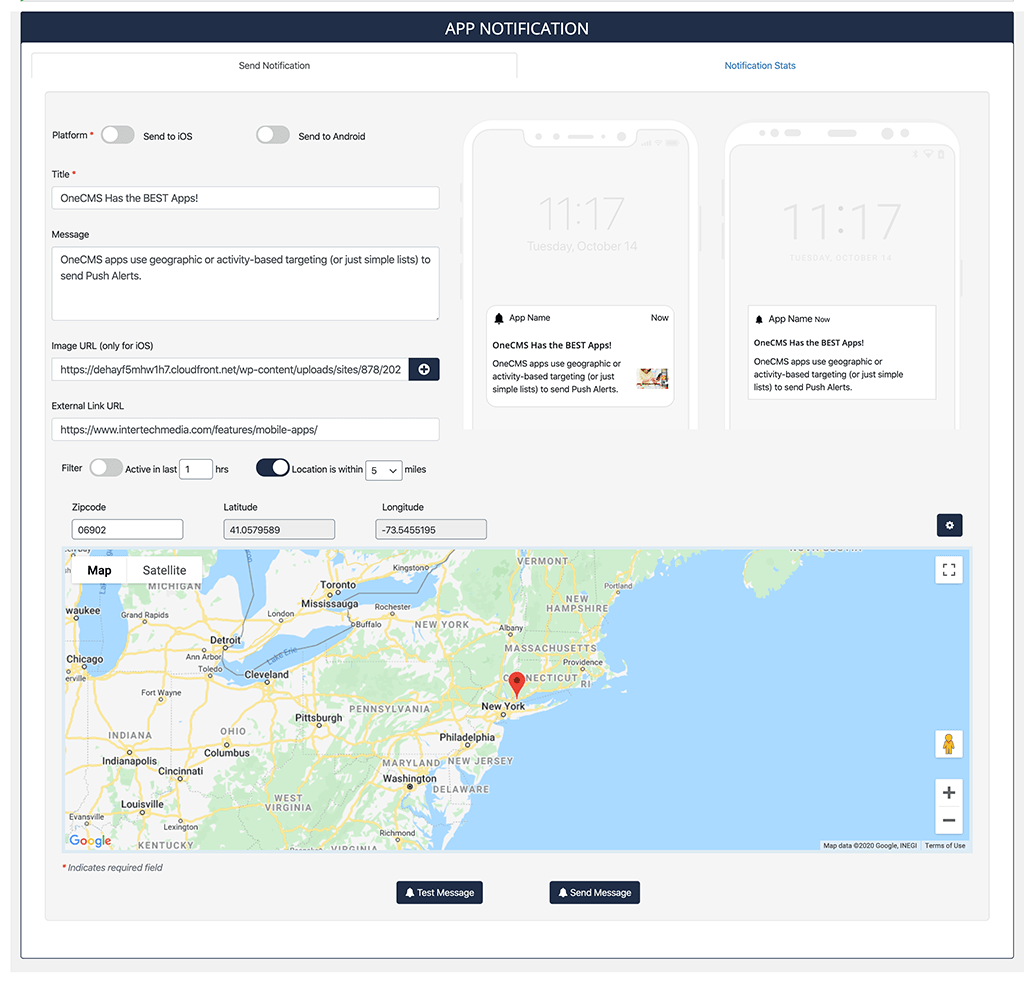Click Toronto label on the map
Viewport: 1024px width, 984px height.
(338, 585)
